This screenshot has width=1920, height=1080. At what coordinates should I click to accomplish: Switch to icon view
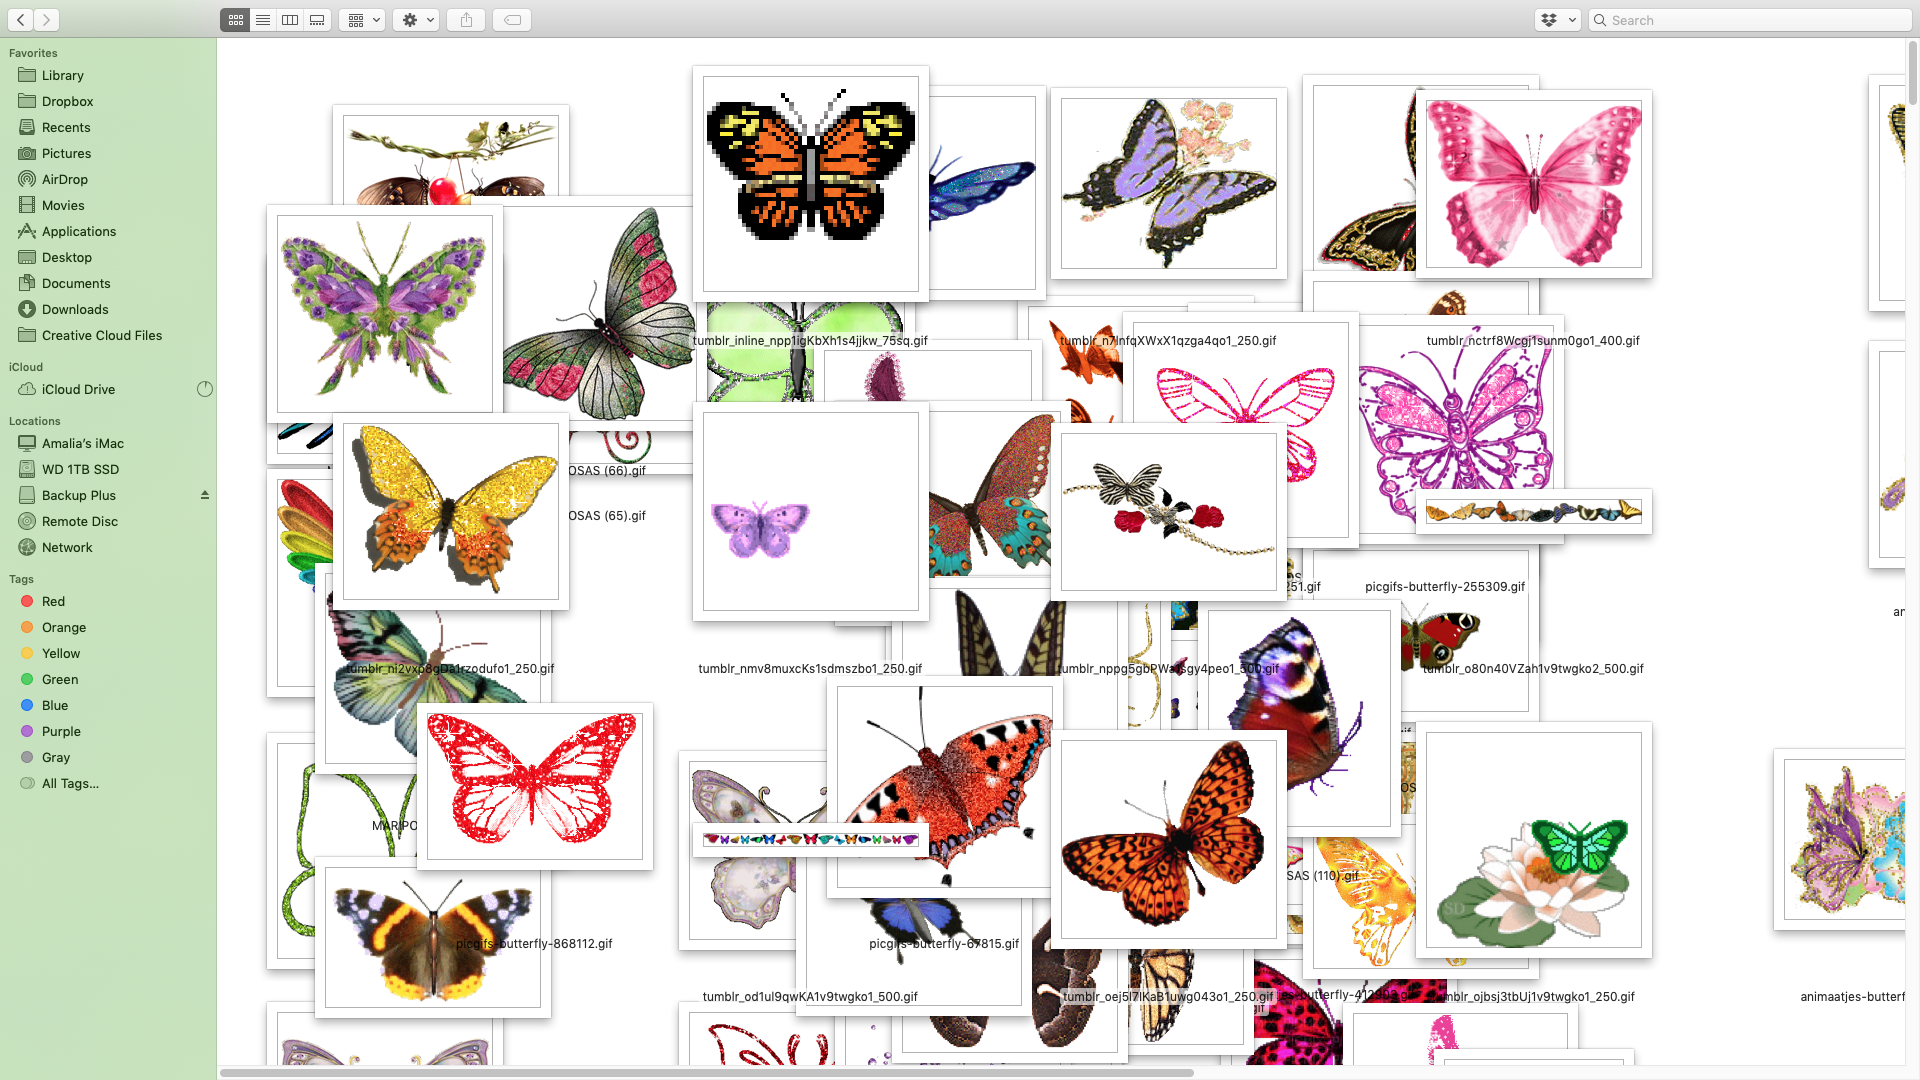[235, 20]
